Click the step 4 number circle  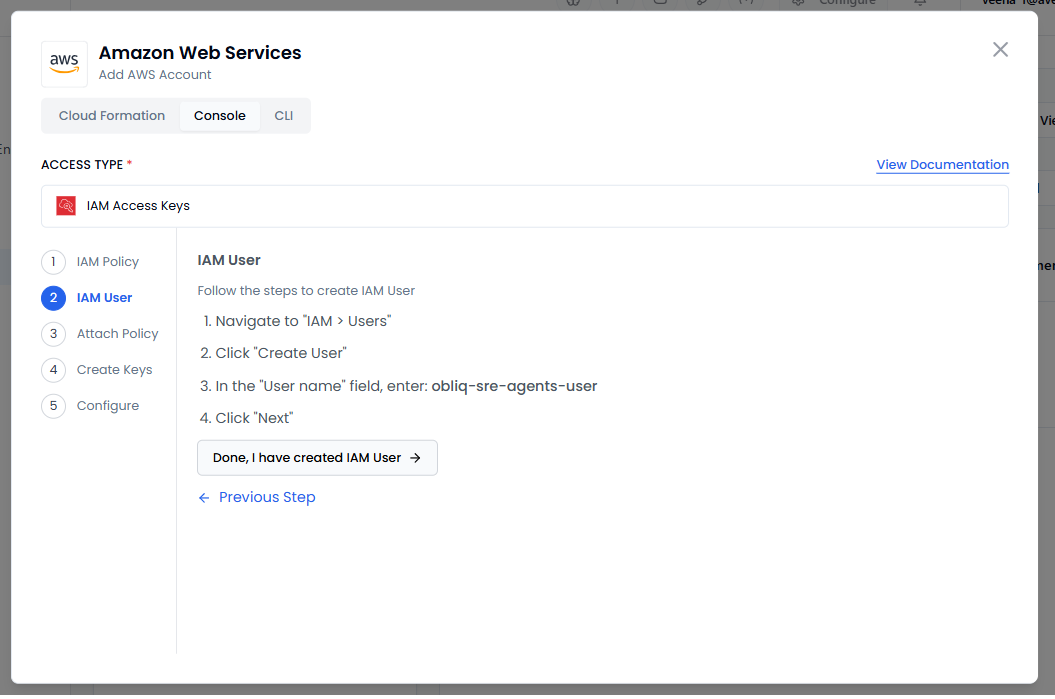coord(53,370)
